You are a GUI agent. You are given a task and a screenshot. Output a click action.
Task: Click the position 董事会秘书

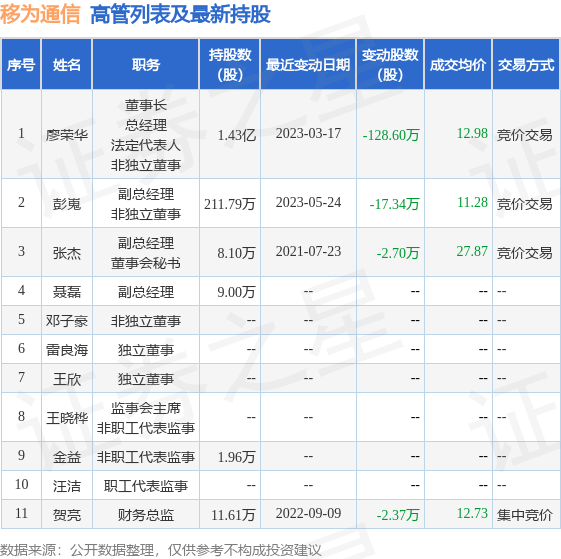coord(146,263)
